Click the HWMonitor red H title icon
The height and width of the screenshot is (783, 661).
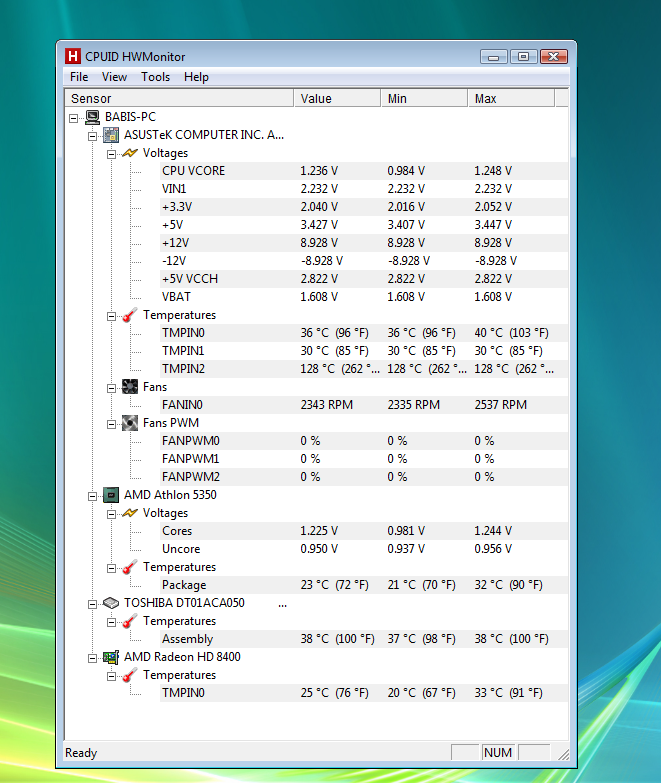pos(73,56)
